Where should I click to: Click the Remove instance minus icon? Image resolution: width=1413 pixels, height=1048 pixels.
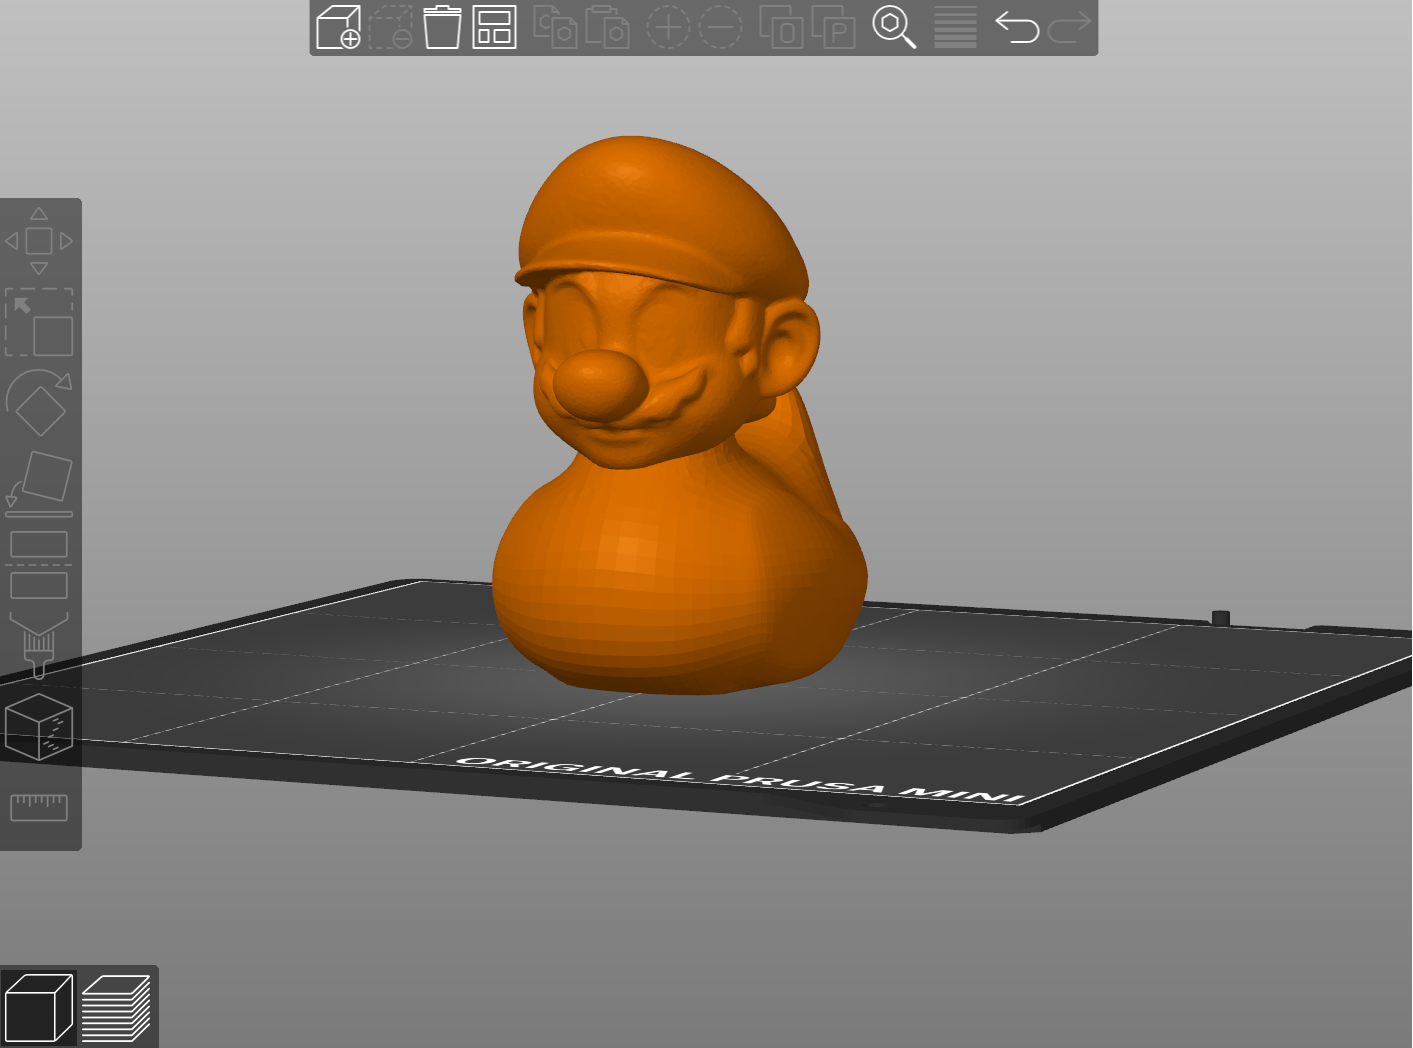(720, 27)
